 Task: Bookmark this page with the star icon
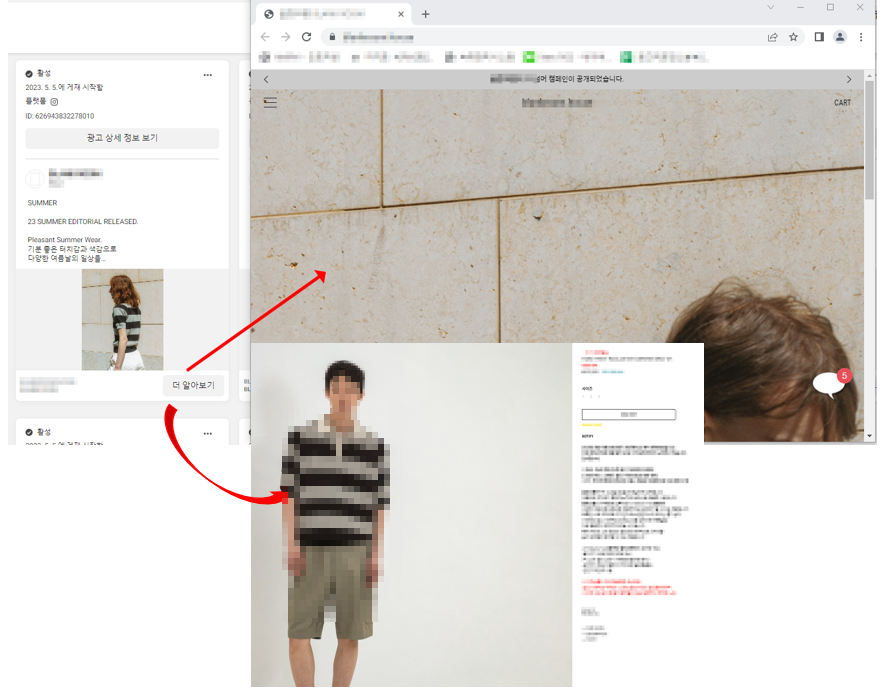793,37
